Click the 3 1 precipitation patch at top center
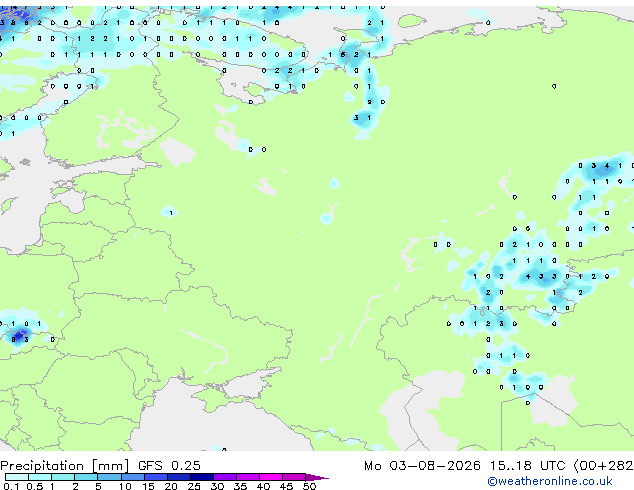 click(362, 118)
